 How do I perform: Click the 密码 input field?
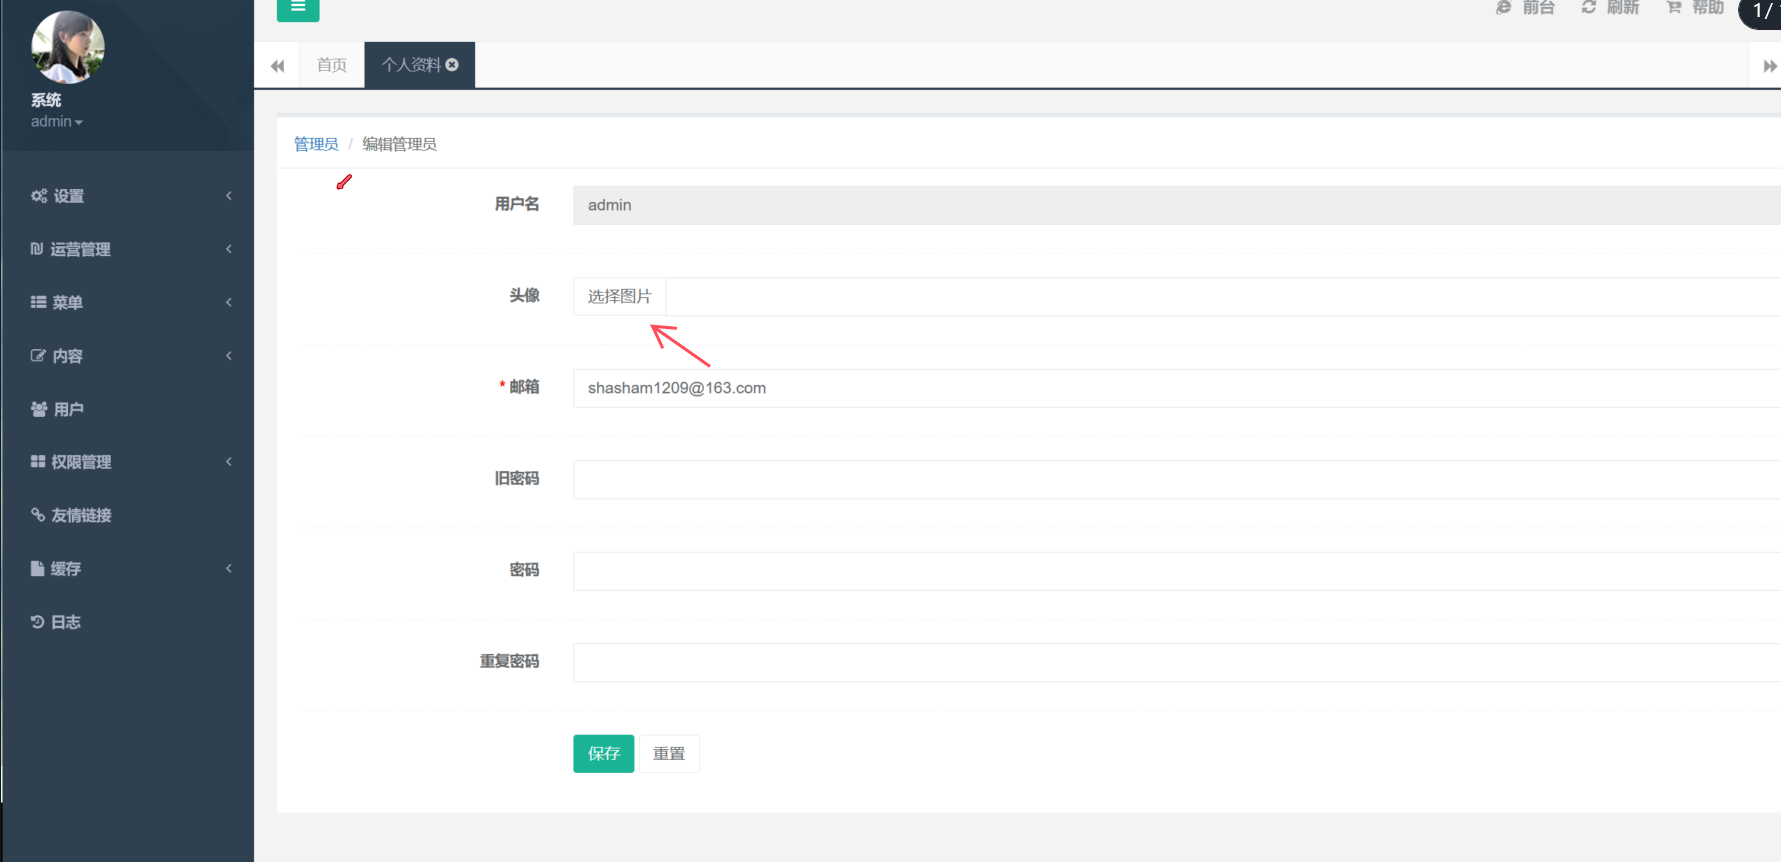click(x=1177, y=571)
